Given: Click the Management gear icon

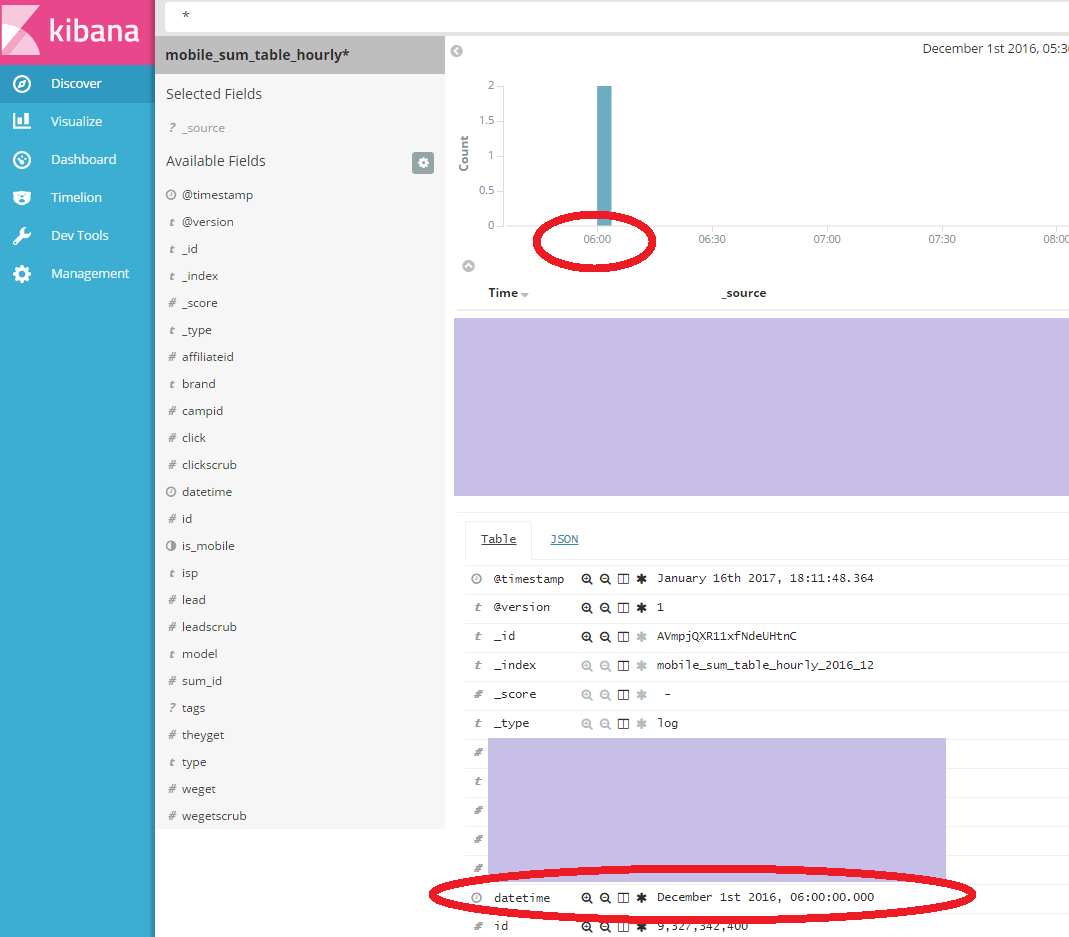Looking at the screenshot, I should tap(22, 274).
